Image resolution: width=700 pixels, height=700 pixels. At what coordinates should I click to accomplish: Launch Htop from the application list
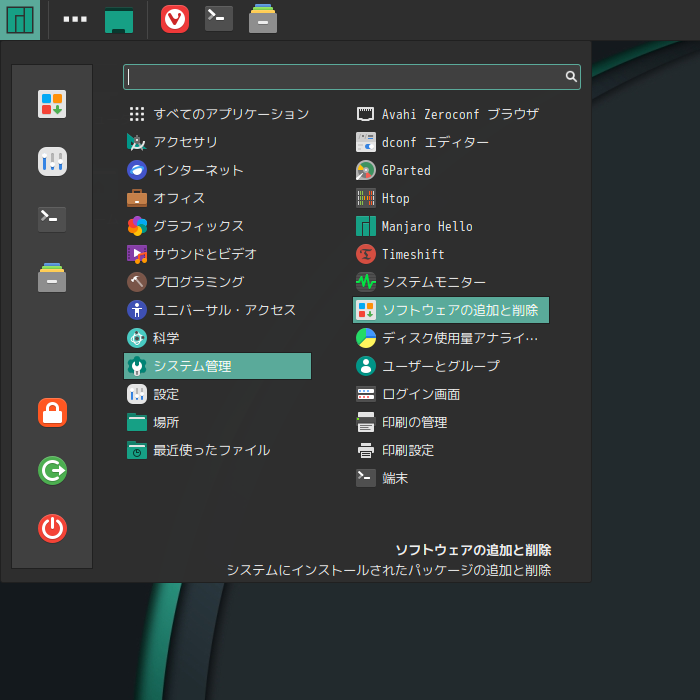click(395, 198)
